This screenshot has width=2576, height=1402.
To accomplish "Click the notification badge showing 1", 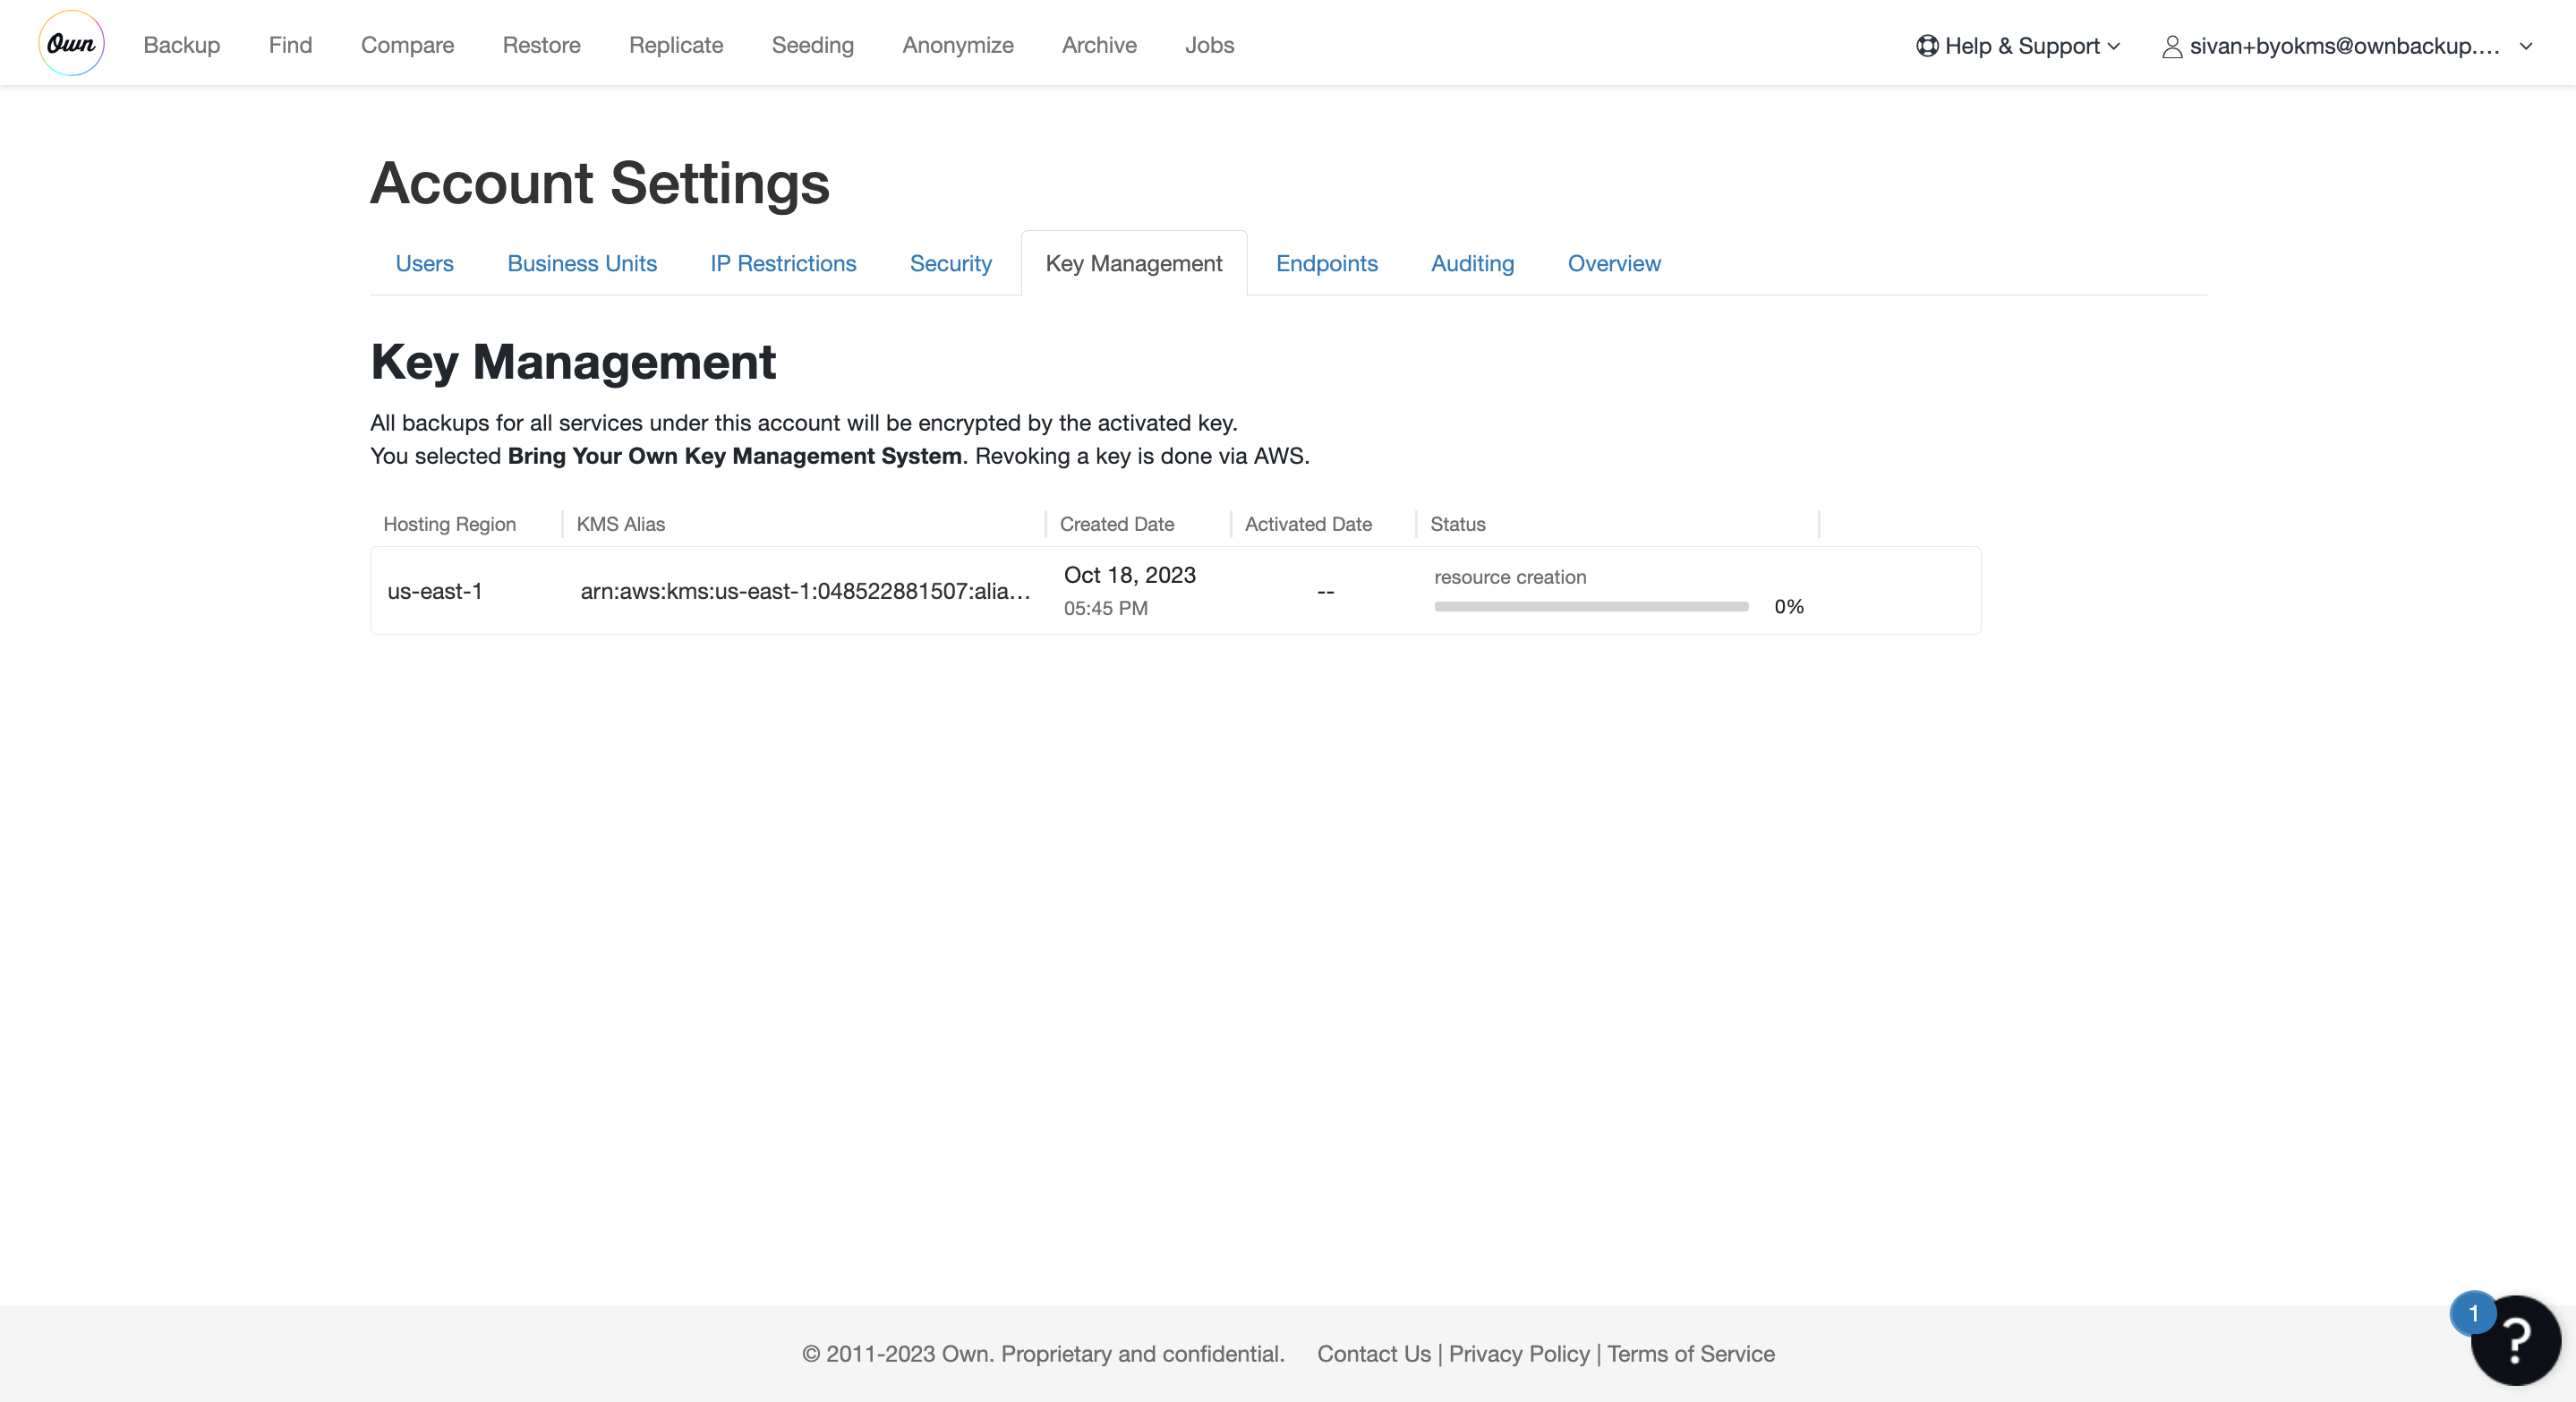I will point(2473,1314).
